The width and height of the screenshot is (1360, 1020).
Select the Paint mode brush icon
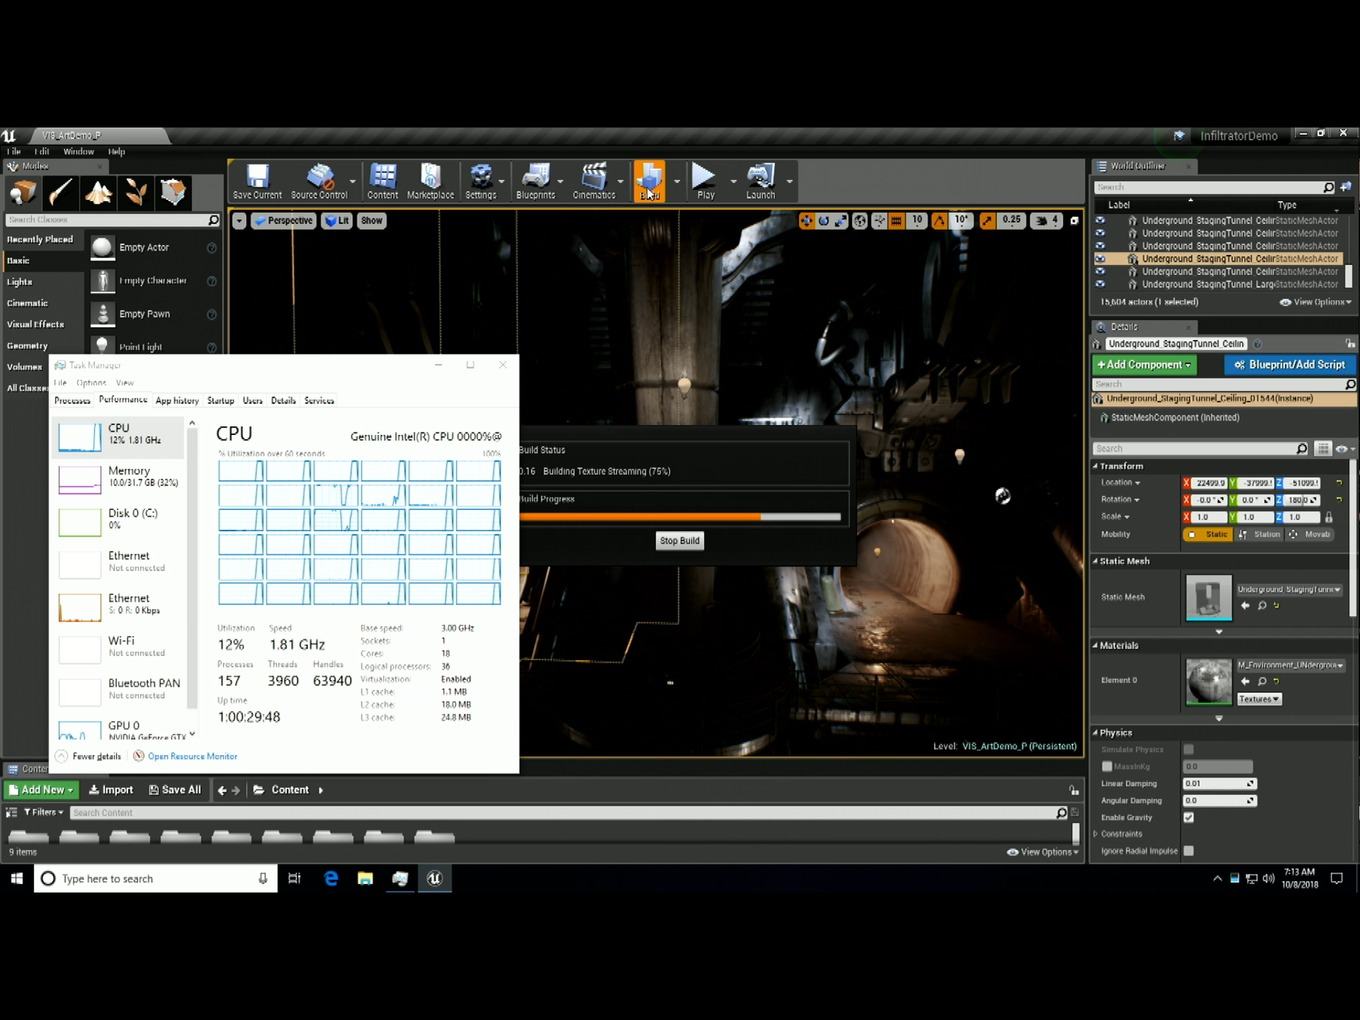pyautogui.click(x=60, y=191)
